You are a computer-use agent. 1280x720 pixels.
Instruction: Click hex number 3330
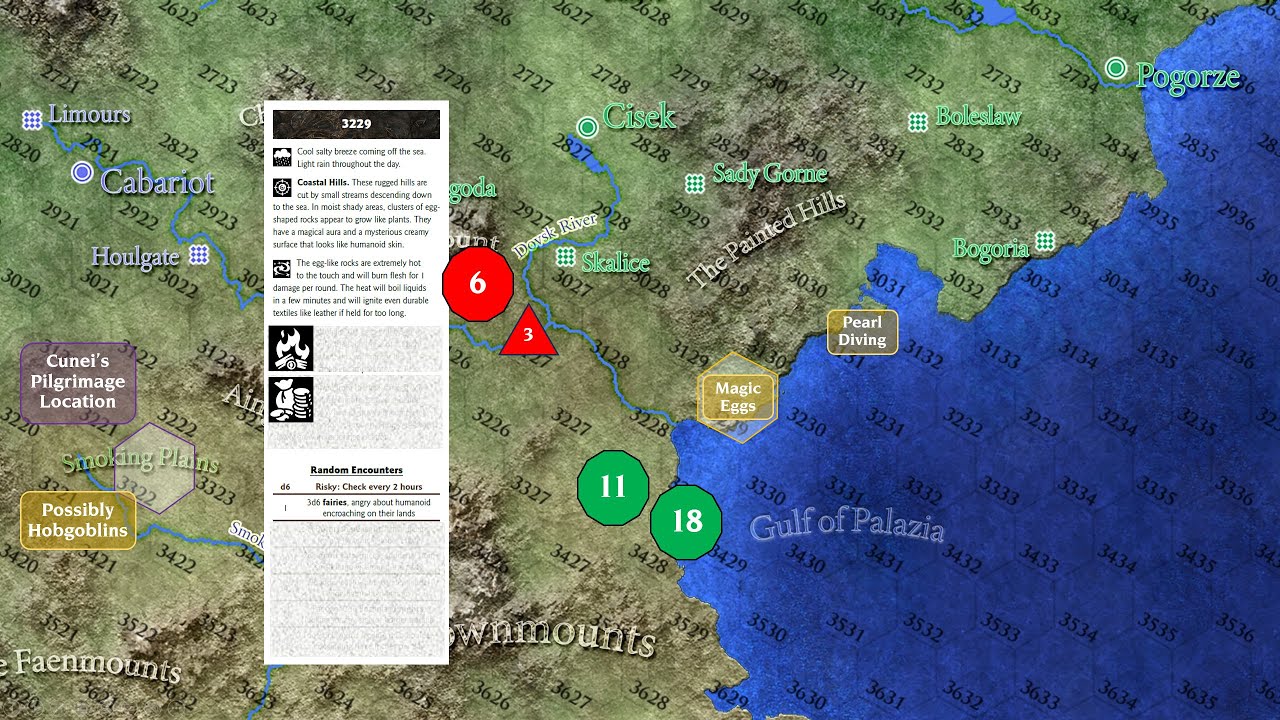pos(767,491)
